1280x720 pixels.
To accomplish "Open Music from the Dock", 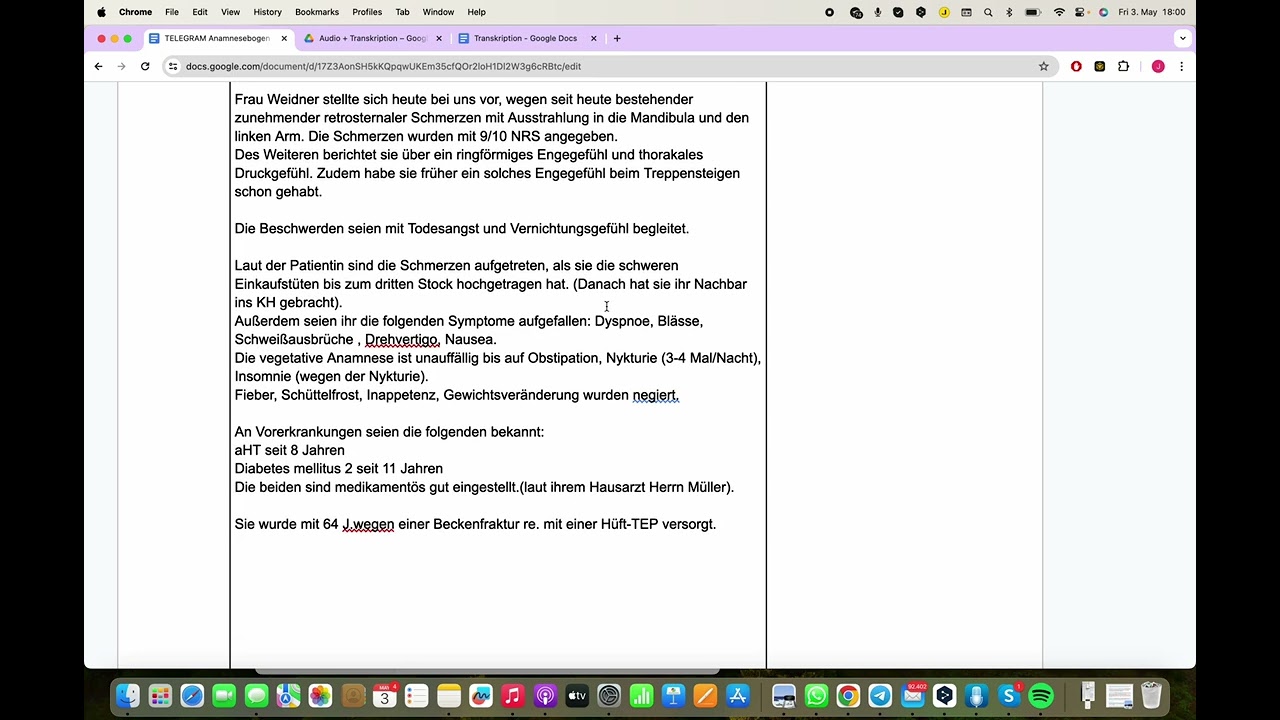I will tap(513, 696).
